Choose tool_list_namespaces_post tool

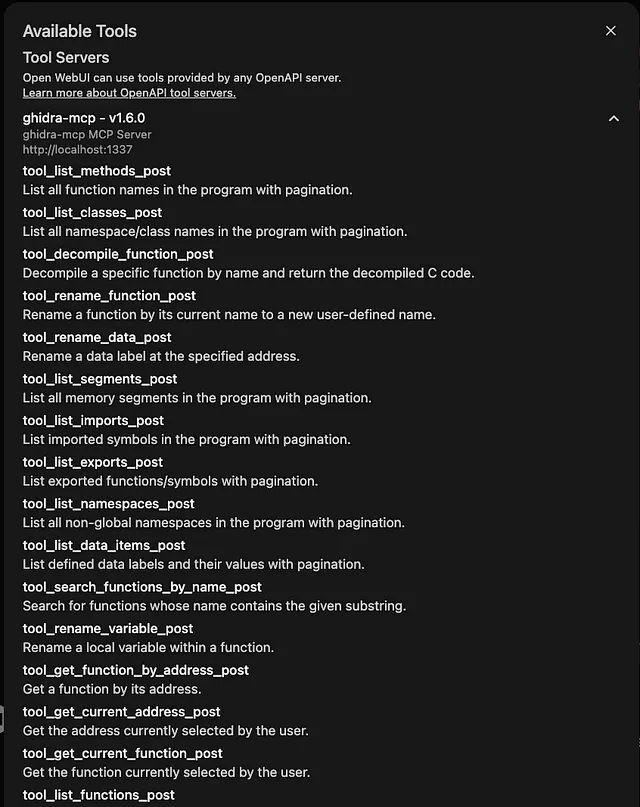click(x=109, y=504)
